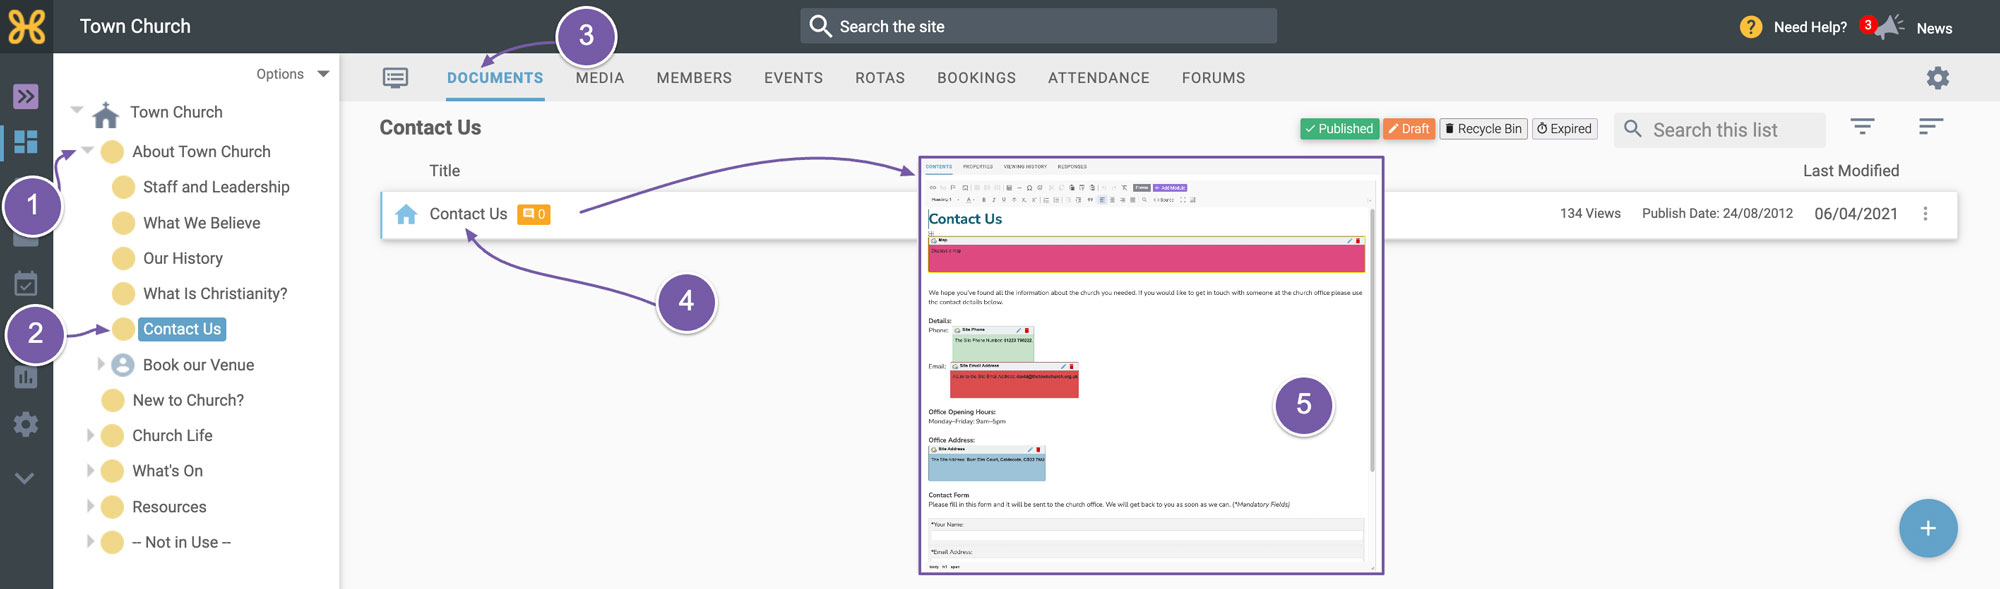Image resolution: width=2000 pixels, height=589 pixels.
Task: Open the Options dropdown
Action: coord(292,74)
